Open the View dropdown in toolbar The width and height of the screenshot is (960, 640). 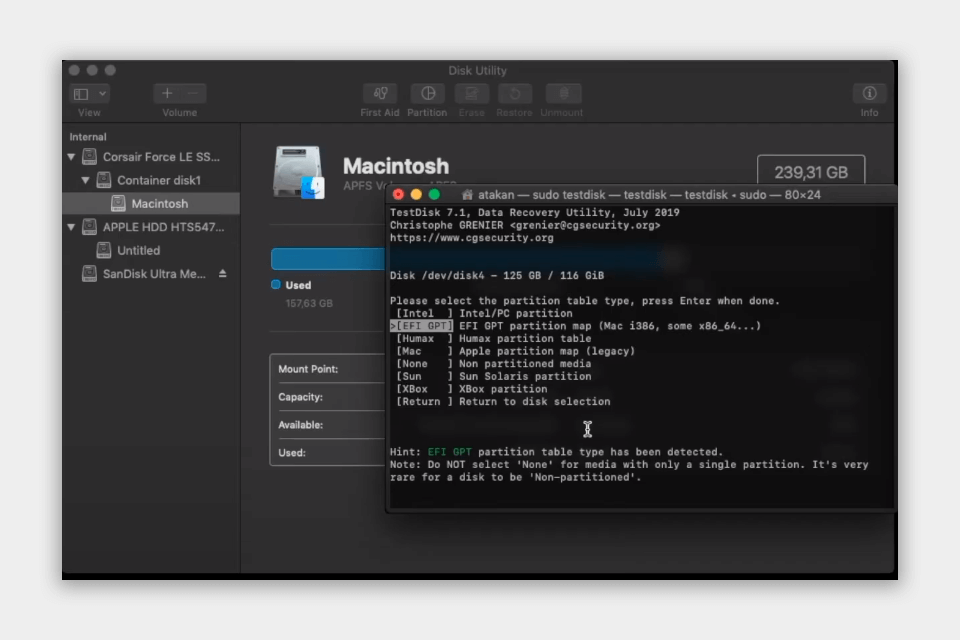89,94
